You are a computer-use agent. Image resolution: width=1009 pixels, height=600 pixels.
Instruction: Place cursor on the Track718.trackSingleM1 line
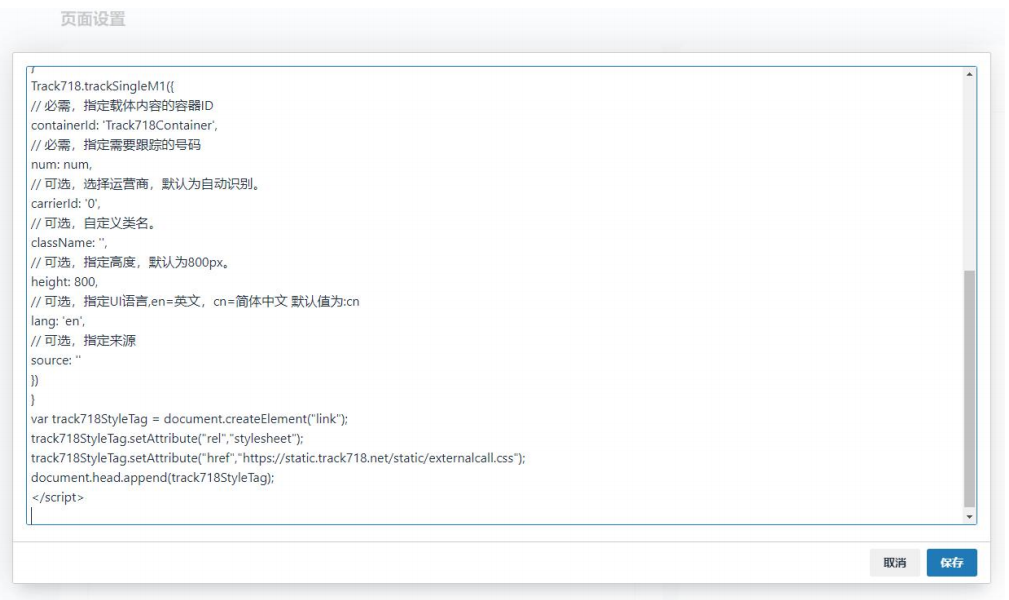point(102,86)
